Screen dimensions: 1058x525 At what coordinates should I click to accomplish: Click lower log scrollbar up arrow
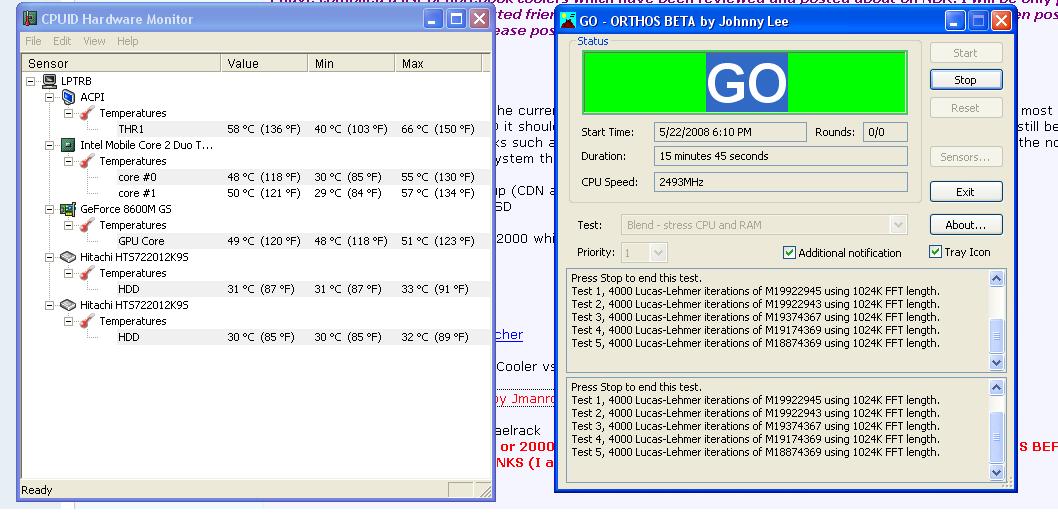tap(996, 387)
